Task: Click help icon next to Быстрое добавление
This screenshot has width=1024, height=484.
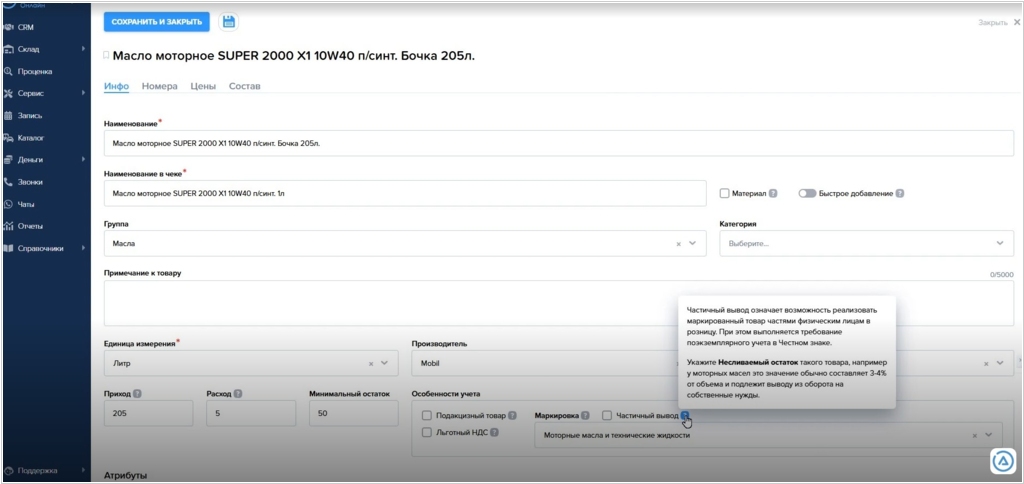Action: tap(899, 194)
